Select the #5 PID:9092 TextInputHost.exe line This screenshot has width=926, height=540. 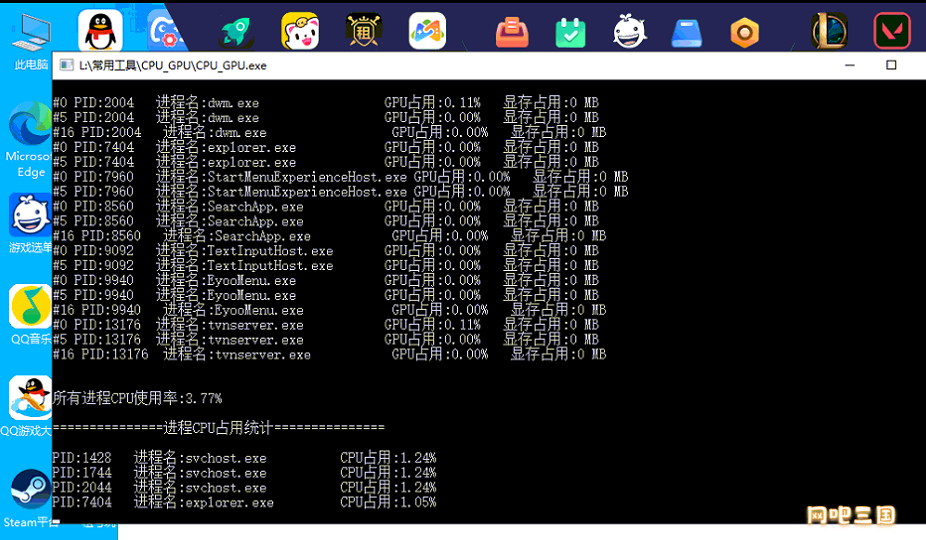[x=326, y=265]
